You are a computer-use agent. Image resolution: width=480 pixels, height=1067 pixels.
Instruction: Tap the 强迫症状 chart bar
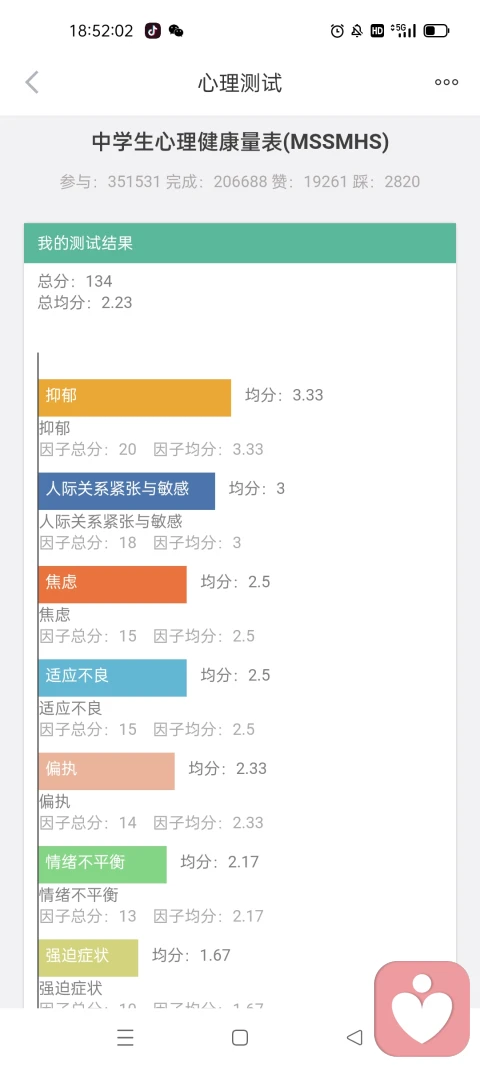(89, 957)
